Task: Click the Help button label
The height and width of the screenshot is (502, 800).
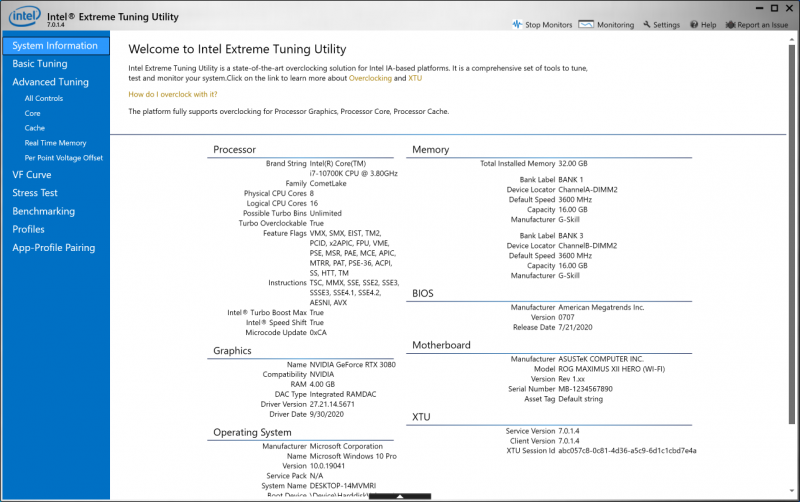Action: pos(708,24)
